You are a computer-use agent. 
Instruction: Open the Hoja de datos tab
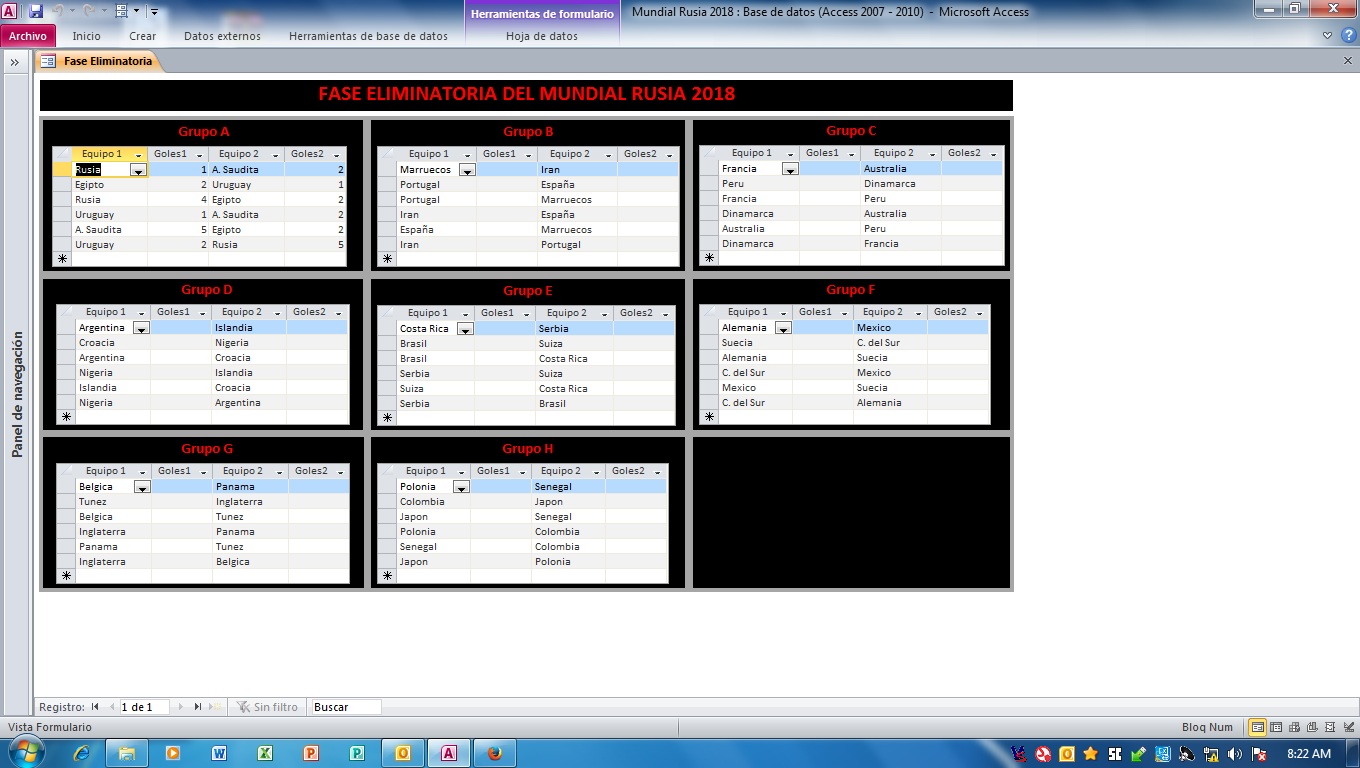(x=542, y=36)
